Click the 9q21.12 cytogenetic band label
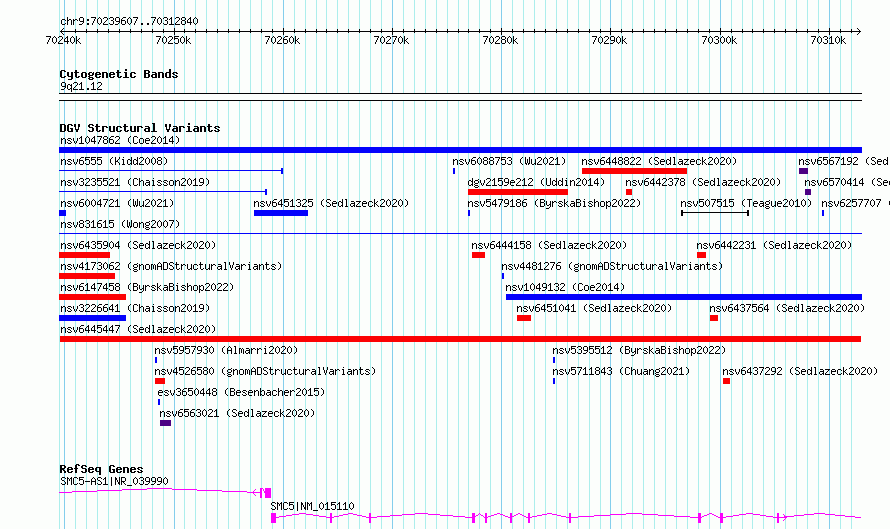Image resolution: width=890 pixels, height=529 pixels. (81, 86)
